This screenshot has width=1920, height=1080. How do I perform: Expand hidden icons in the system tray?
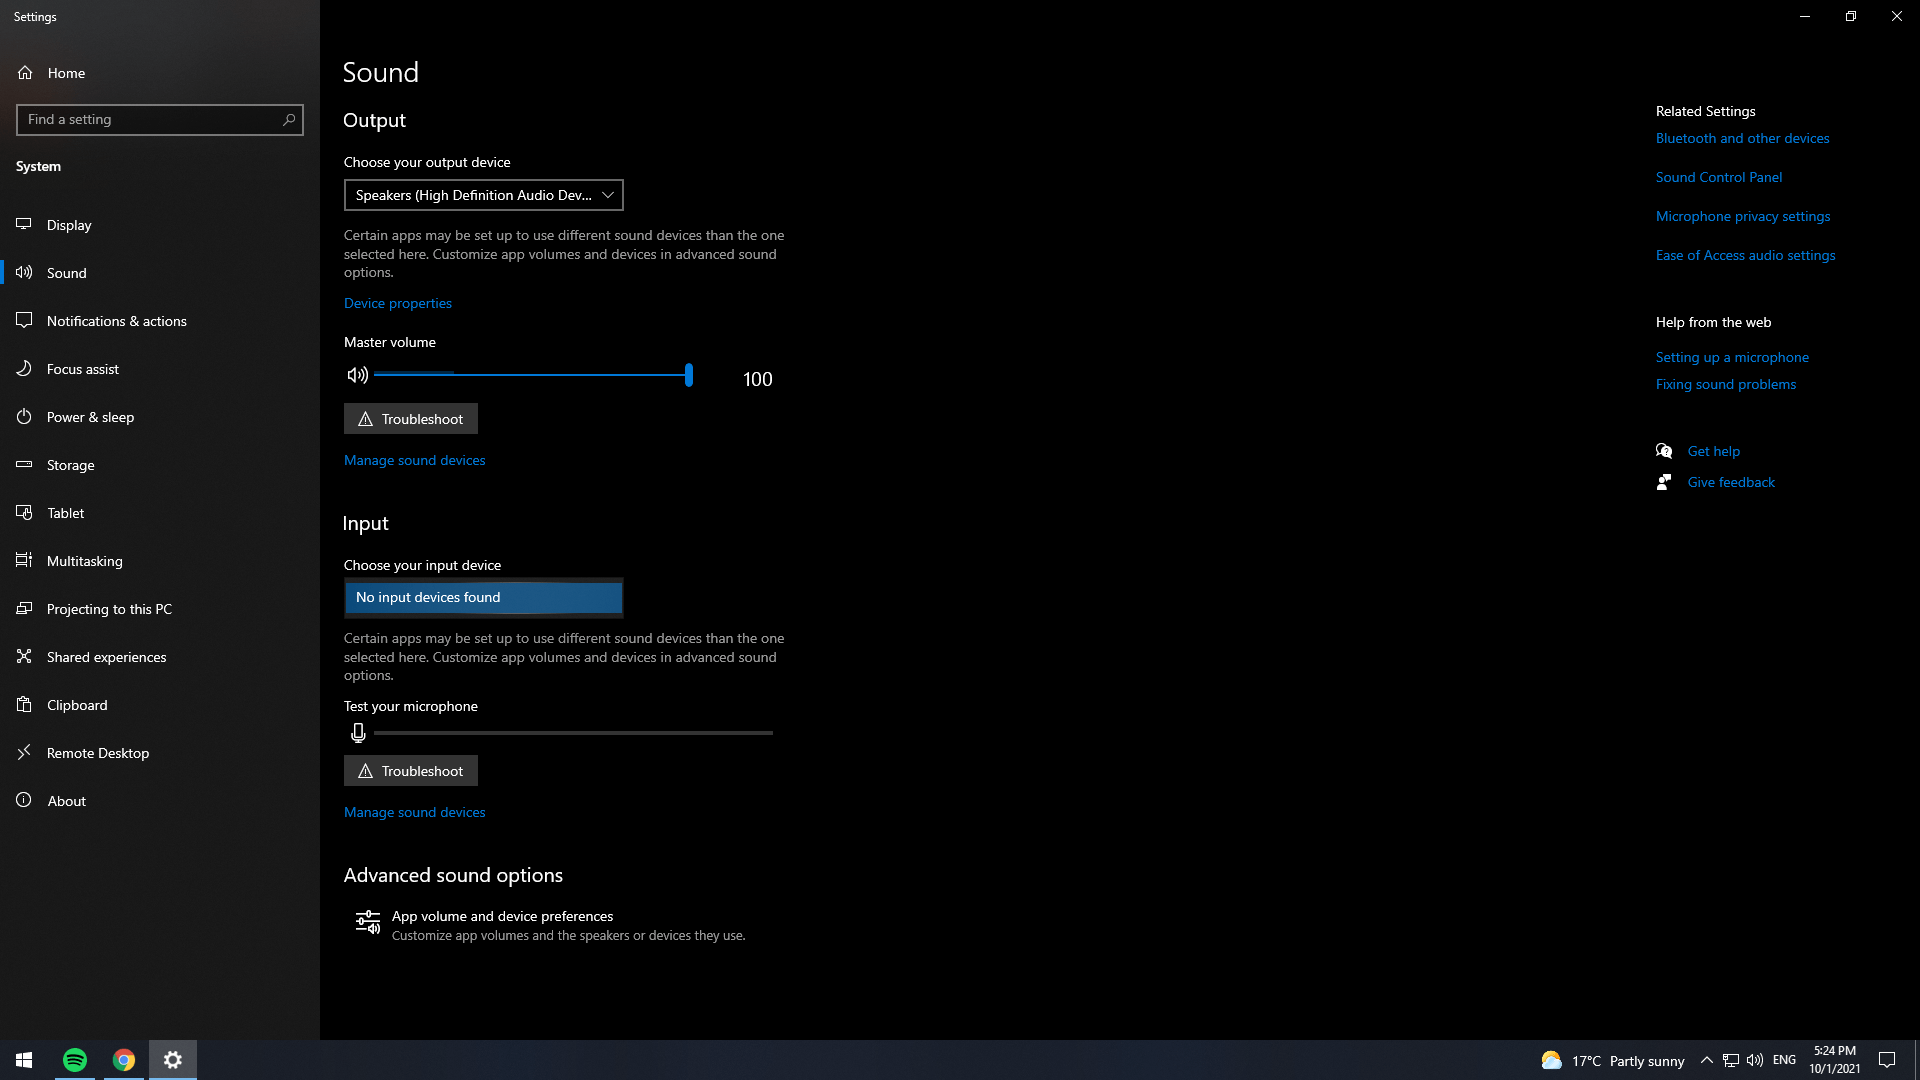pos(1705,1060)
